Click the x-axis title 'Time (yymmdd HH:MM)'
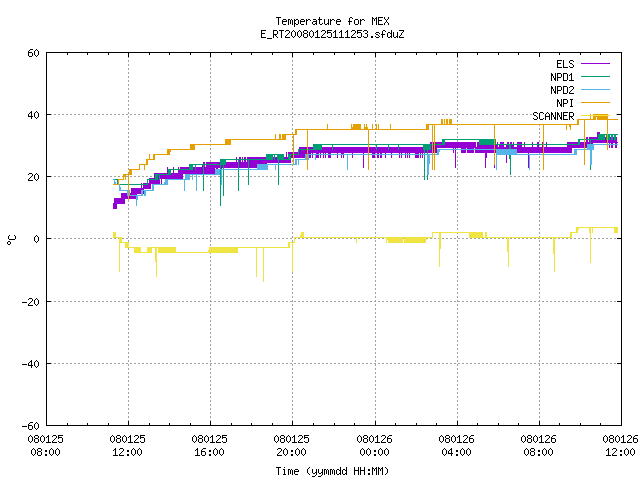The height and width of the screenshot is (480, 640). [x=332, y=471]
